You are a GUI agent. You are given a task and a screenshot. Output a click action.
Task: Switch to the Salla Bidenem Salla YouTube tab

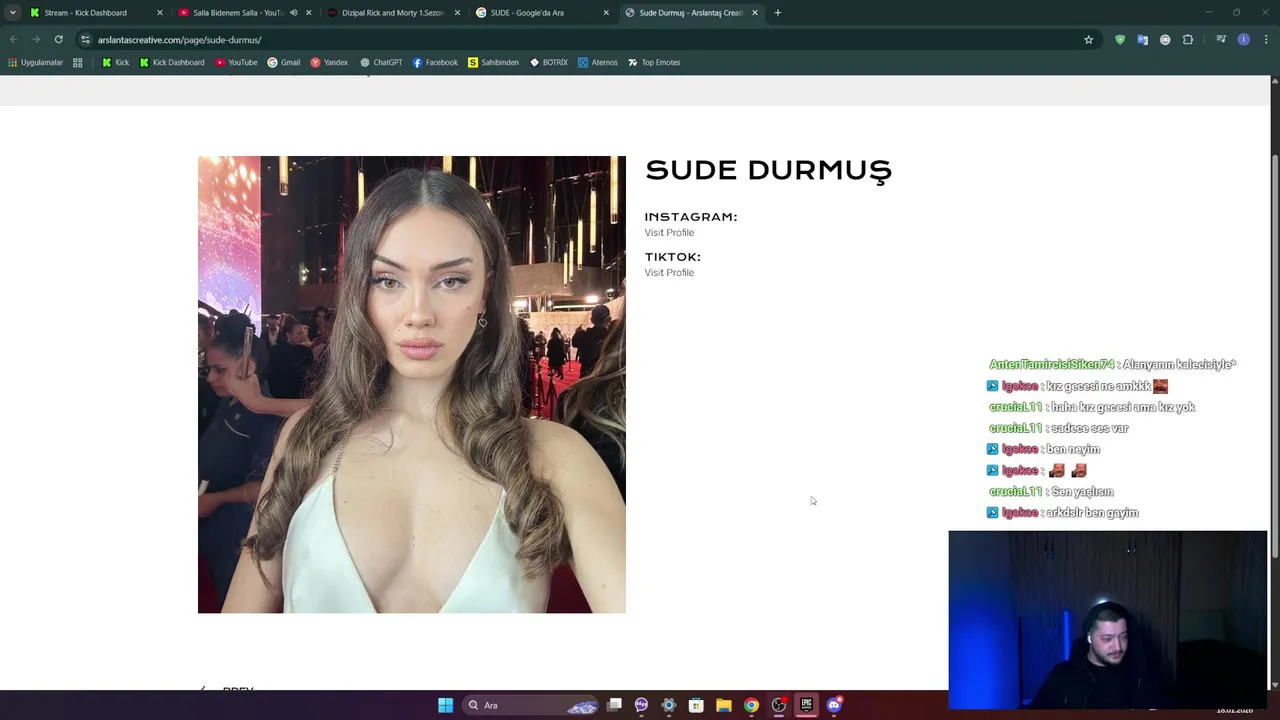[x=238, y=13]
